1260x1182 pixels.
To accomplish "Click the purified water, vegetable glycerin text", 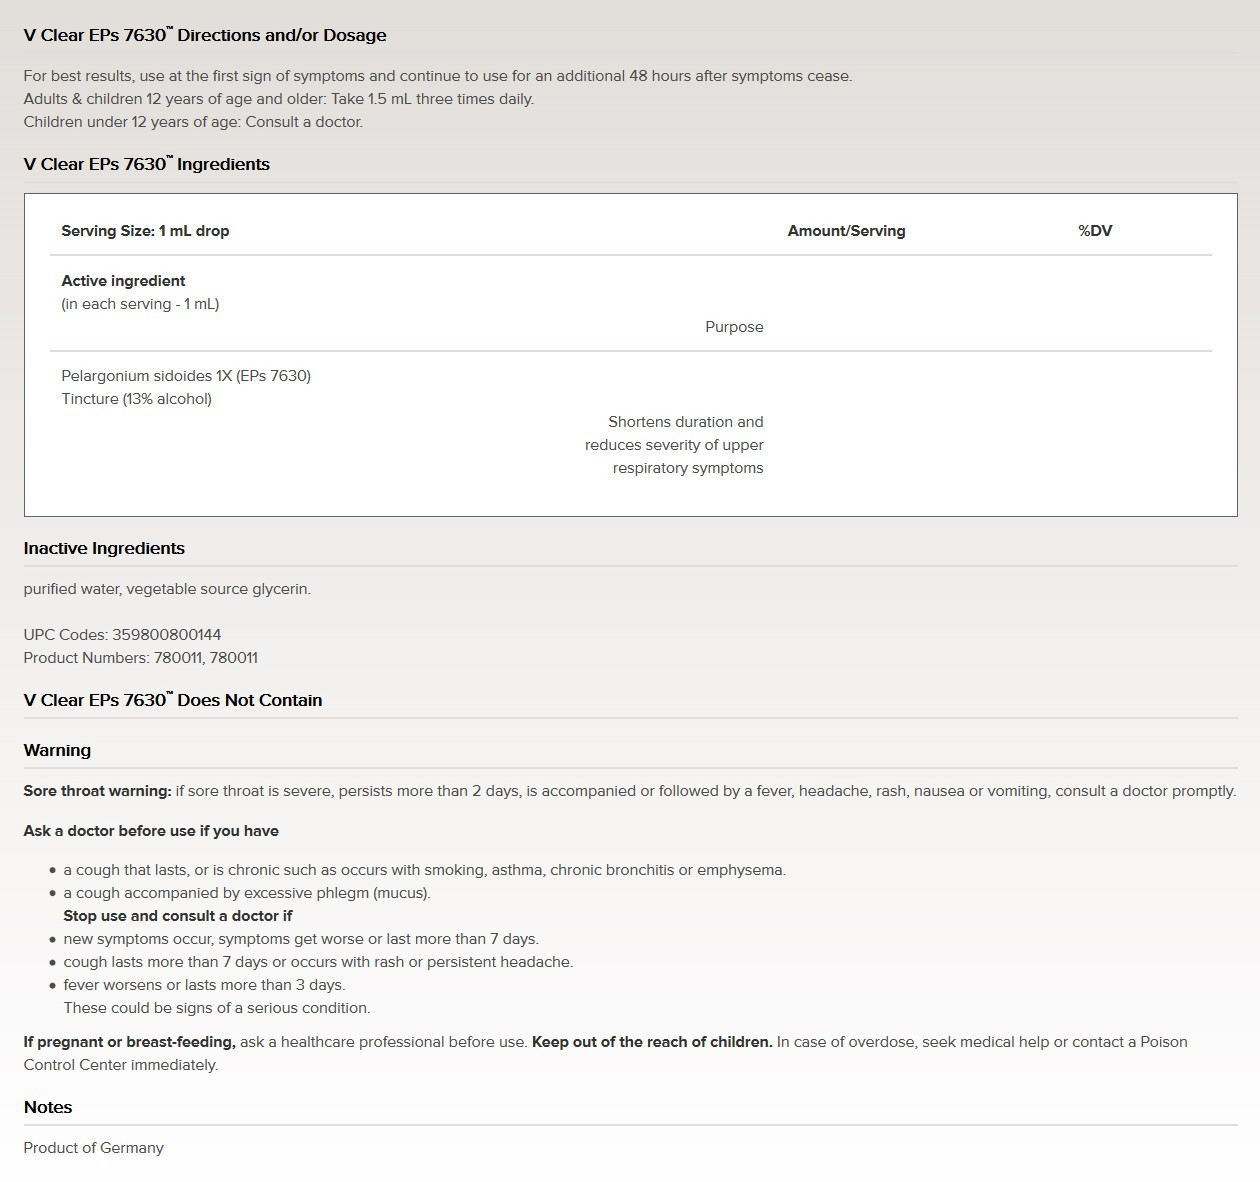I will [167, 589].
